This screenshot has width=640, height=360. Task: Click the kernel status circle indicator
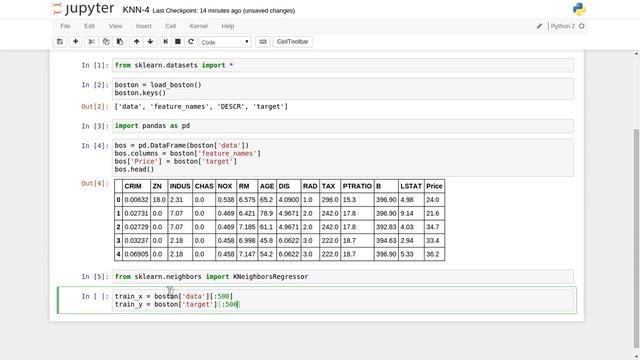pyautogui.click(x=582, y=26)
